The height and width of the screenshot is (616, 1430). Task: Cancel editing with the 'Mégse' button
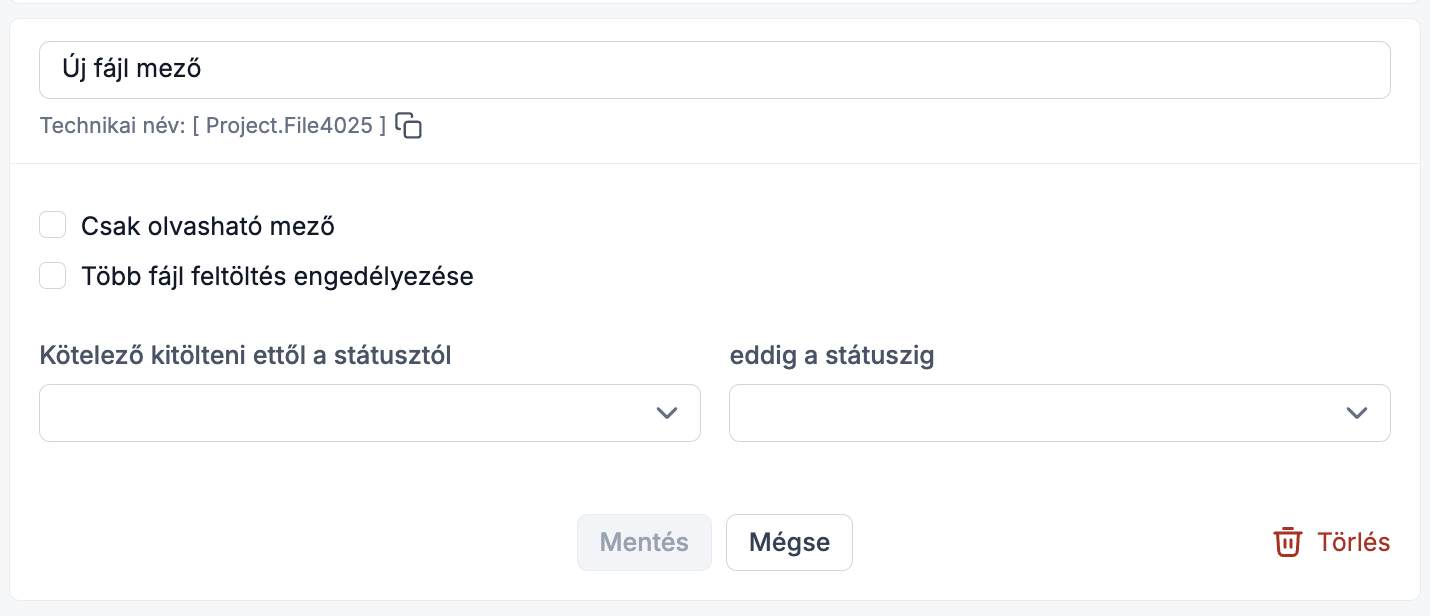click(x=789, y=542)
